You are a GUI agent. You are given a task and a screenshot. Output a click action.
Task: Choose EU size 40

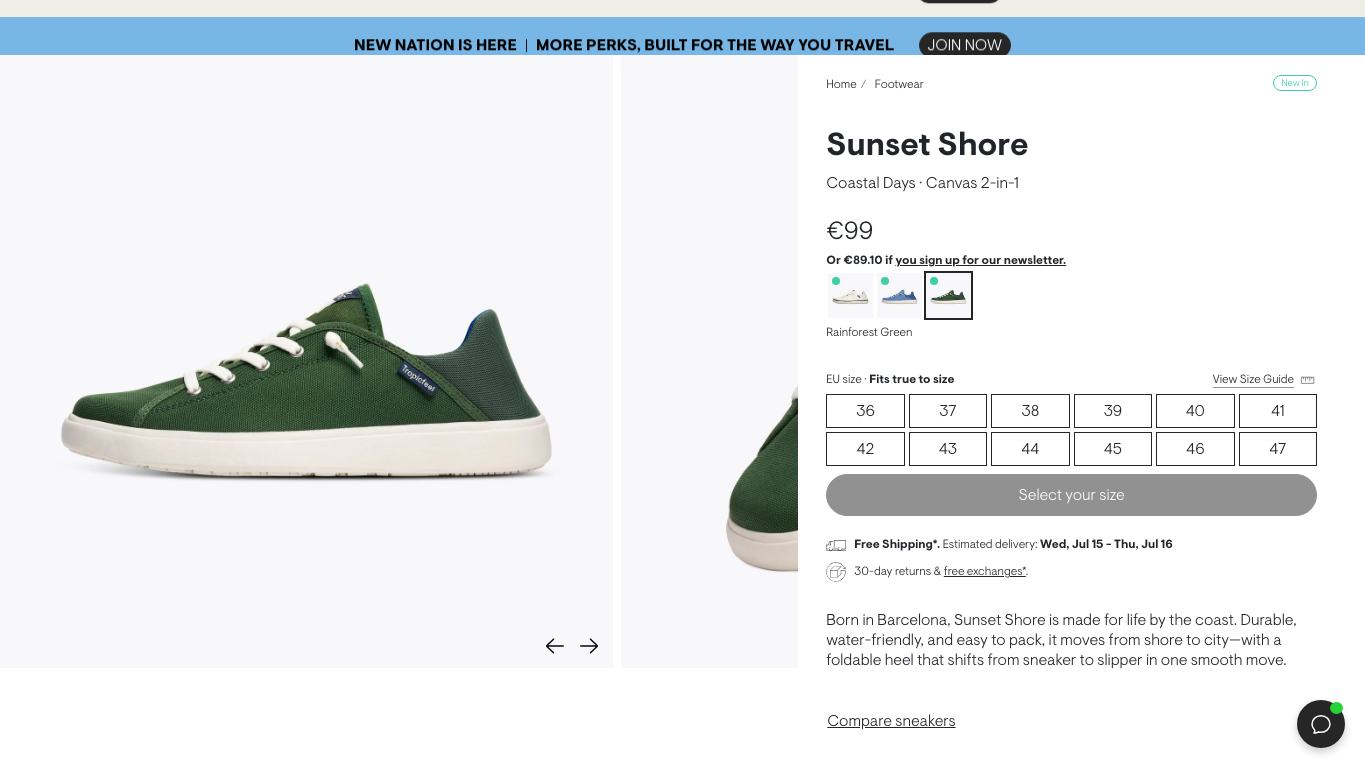[1195, 411]
